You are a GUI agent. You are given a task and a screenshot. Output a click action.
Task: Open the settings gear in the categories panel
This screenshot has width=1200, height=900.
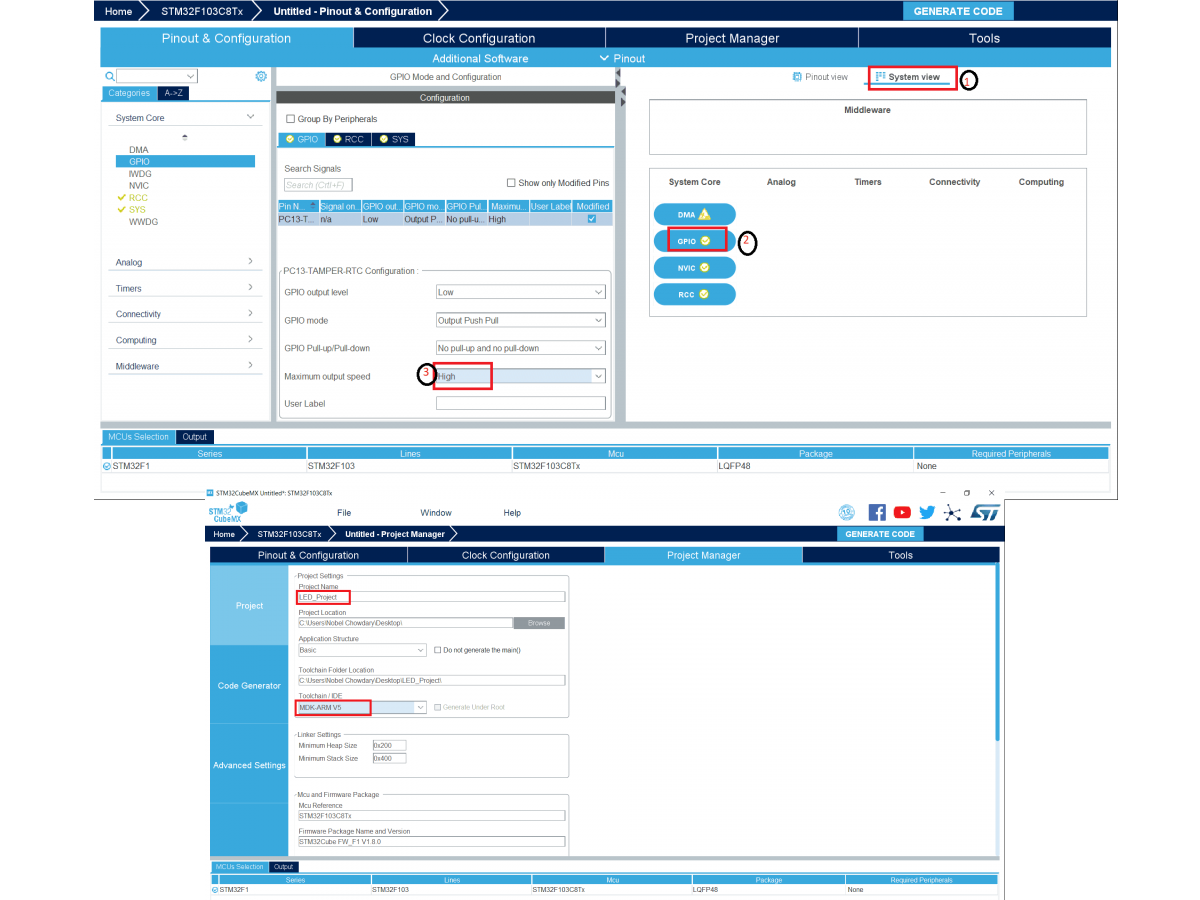pos(261,76)
